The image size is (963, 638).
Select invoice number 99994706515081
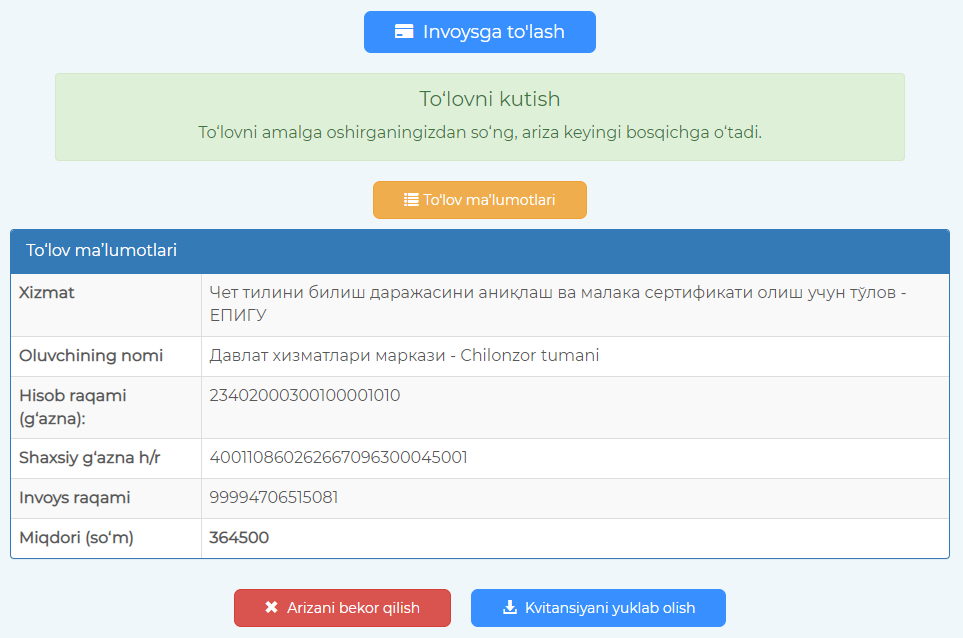[x=273, y=497]
